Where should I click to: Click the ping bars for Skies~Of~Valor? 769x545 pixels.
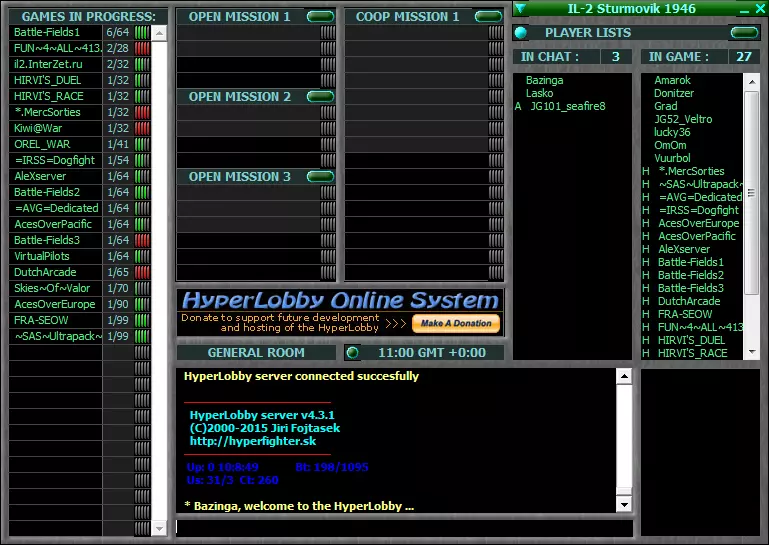coord(142,288)
